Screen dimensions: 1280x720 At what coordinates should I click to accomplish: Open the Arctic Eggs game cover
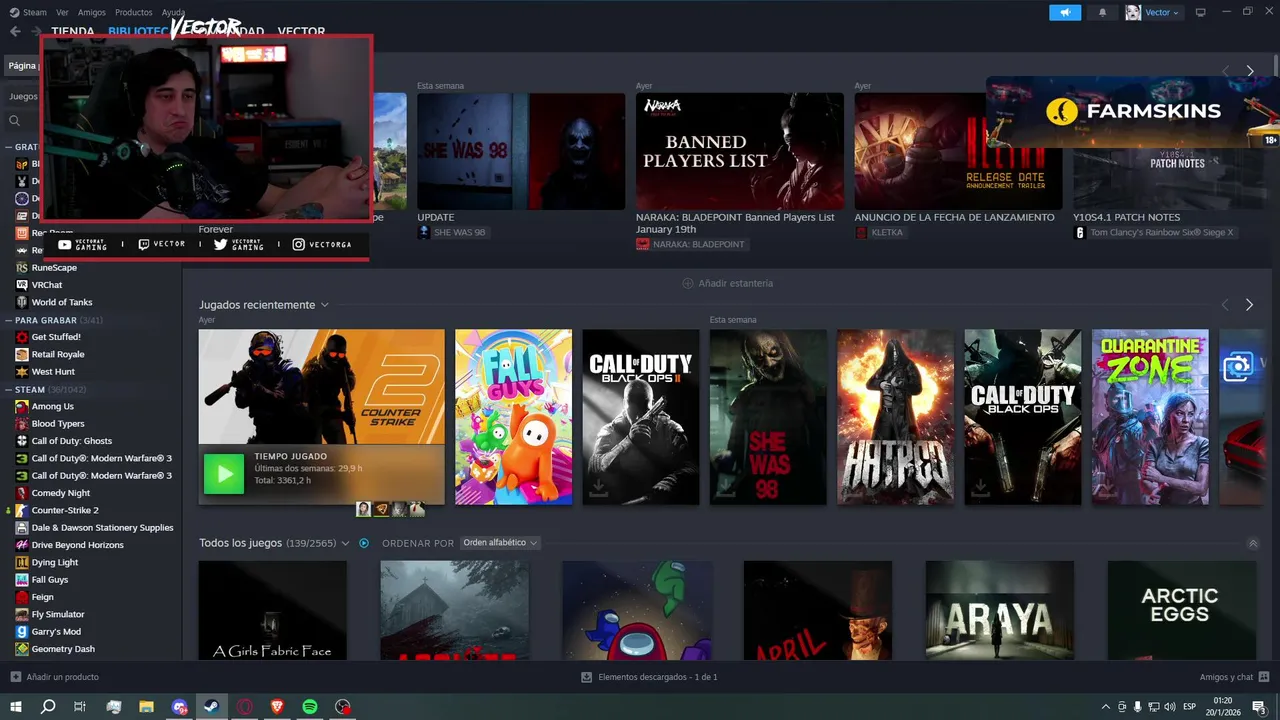pos(1182,610)
